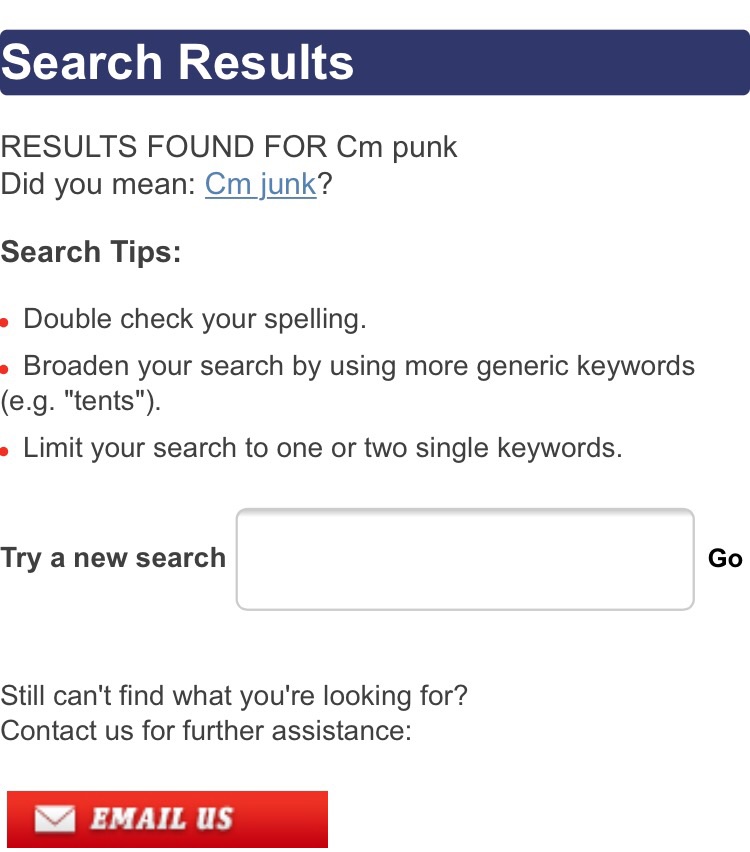Viewport: 750px width, 852px height.
Task: Click the EMAIL US button label
Action: 161,820
